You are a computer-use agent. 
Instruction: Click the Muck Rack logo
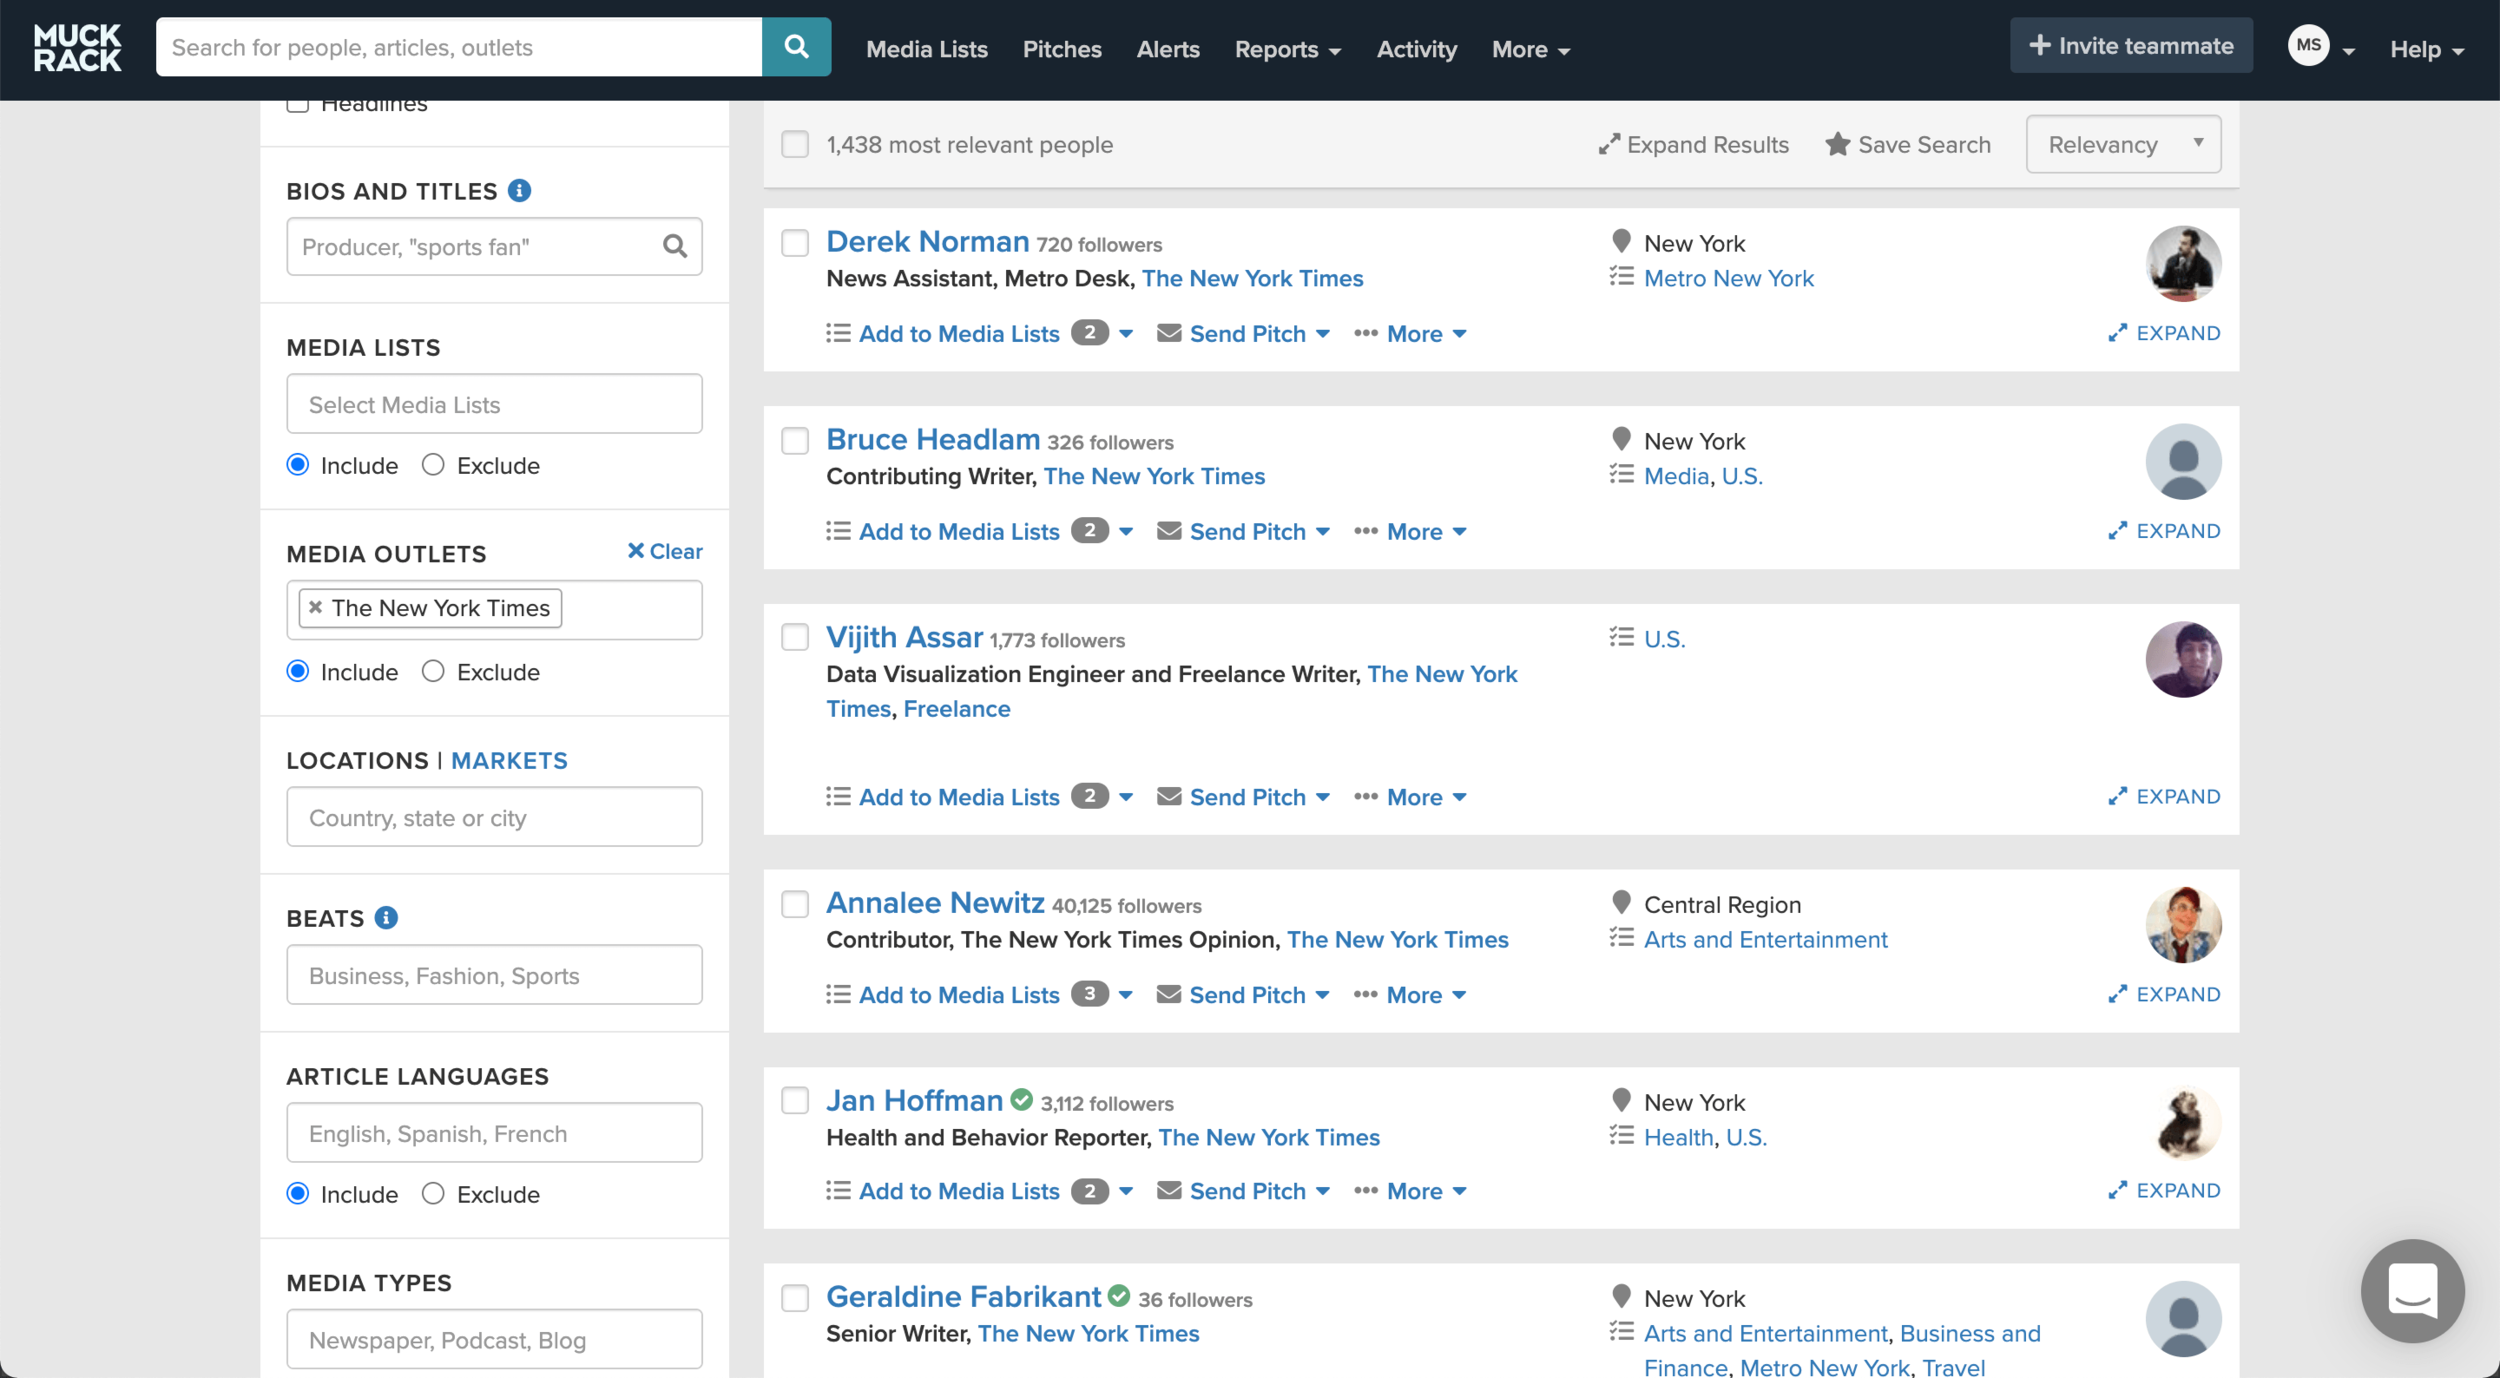(x=77, y=48)
